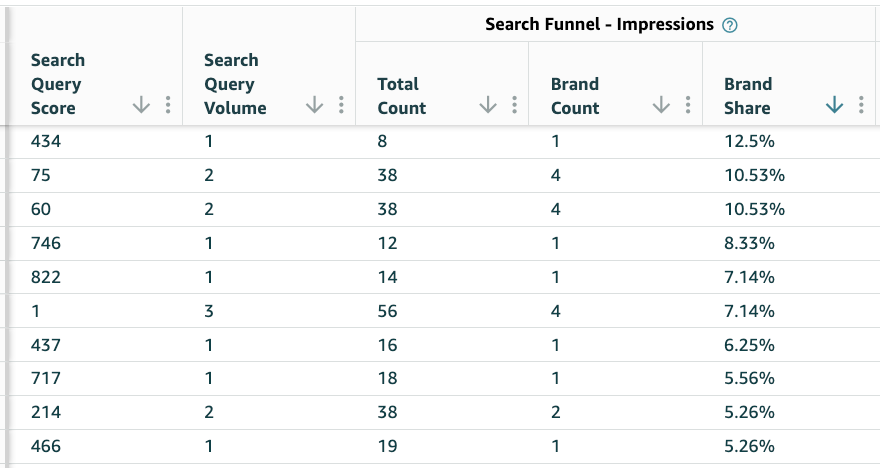Open Brand Share column options menu

coord(861,105)
